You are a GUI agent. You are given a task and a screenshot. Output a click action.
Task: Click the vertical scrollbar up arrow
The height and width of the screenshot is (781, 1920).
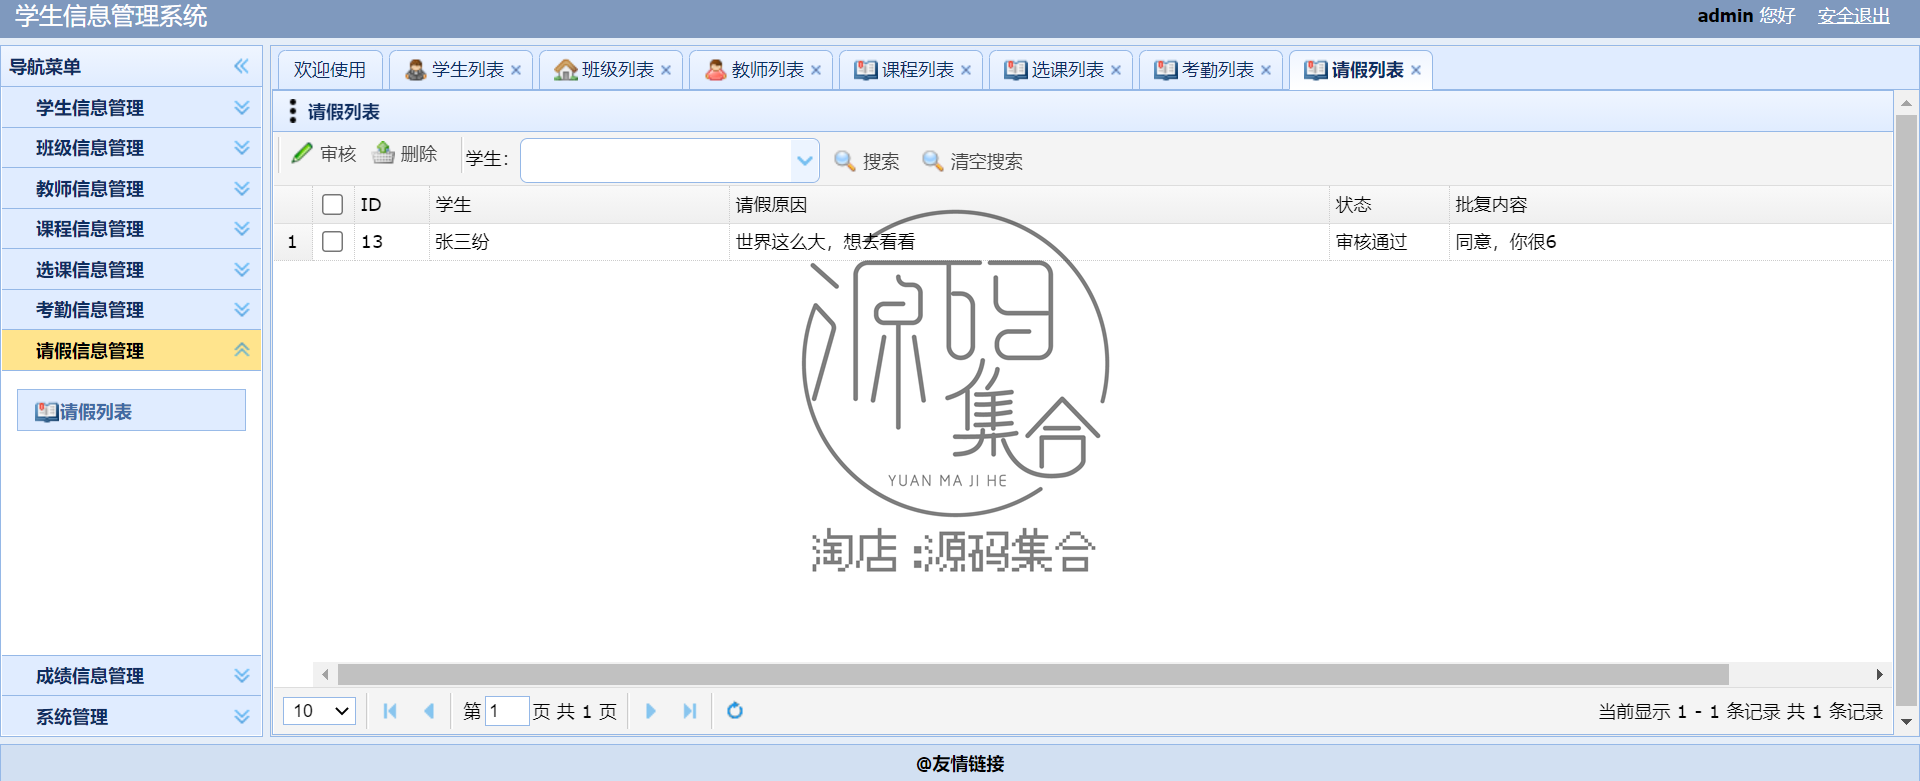point(1906,103)
